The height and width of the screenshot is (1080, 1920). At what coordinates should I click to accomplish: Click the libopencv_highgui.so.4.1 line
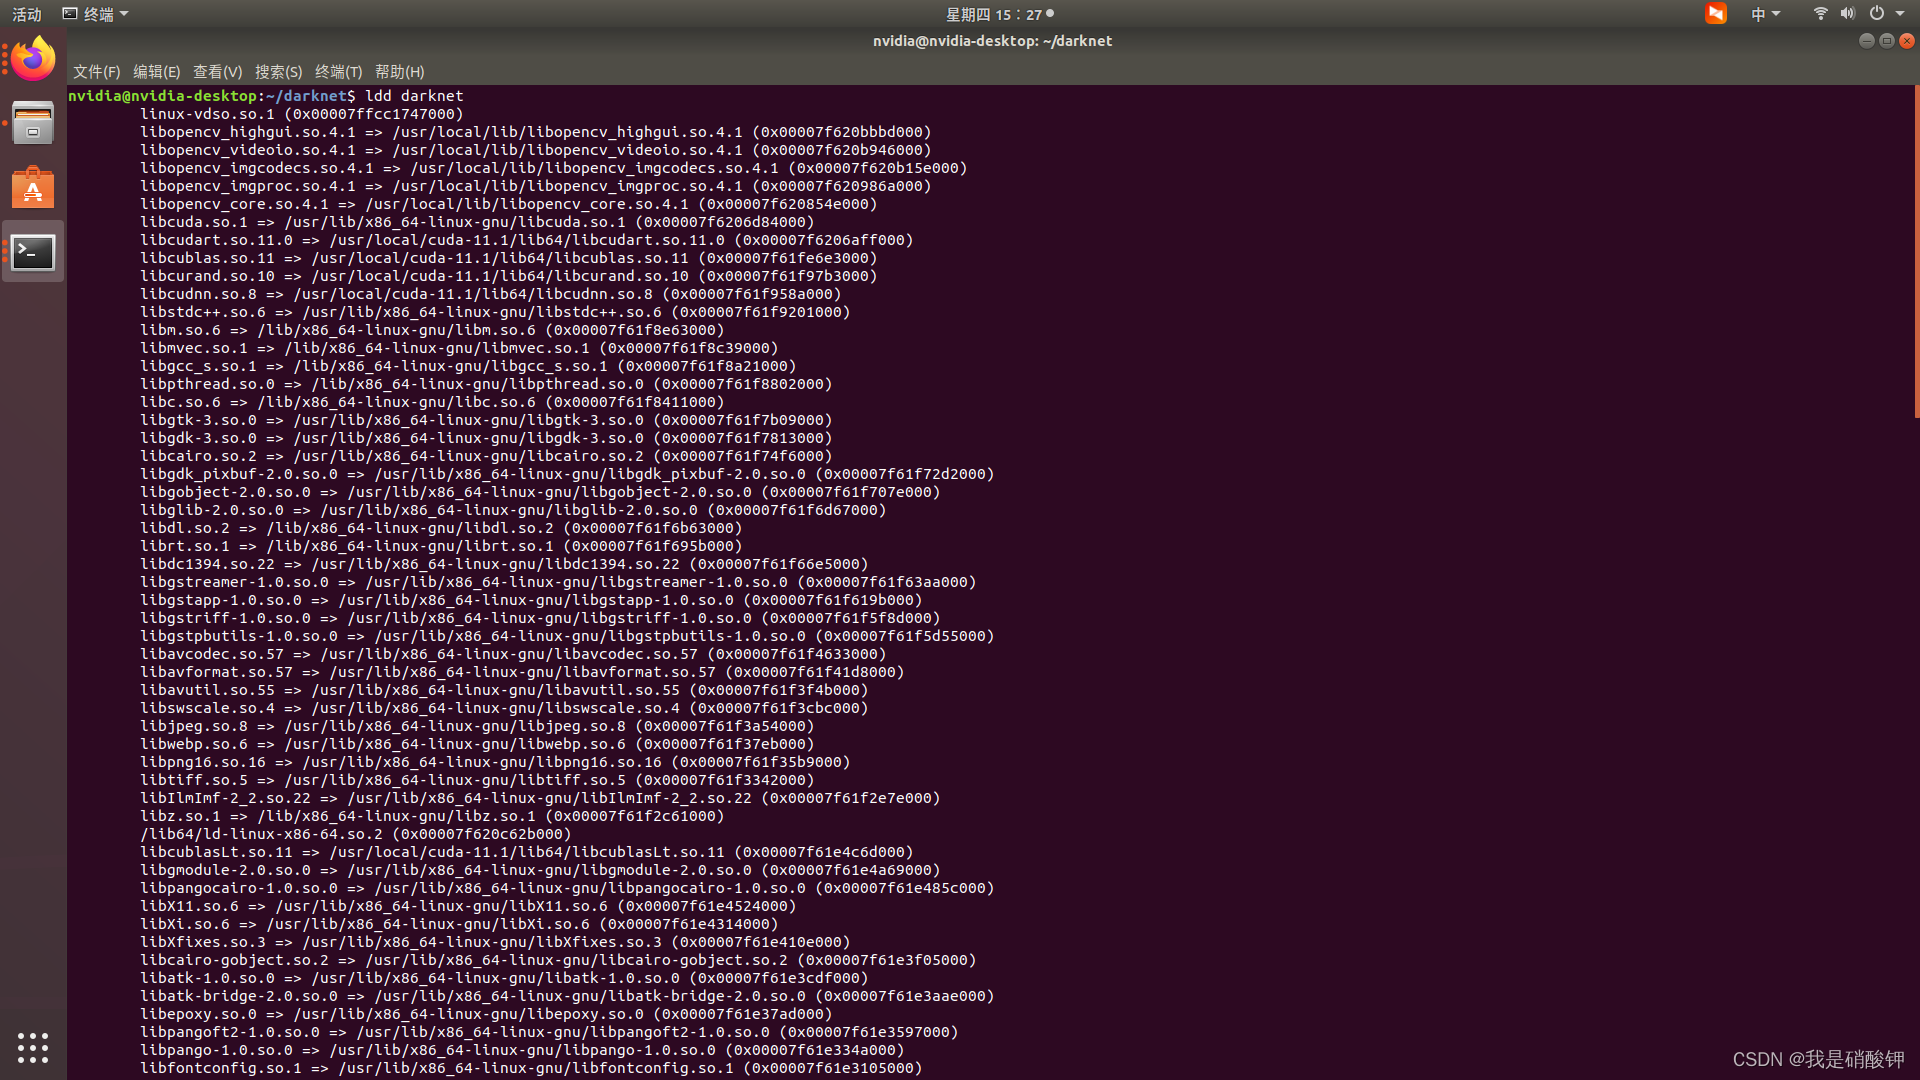coord(536,132)
